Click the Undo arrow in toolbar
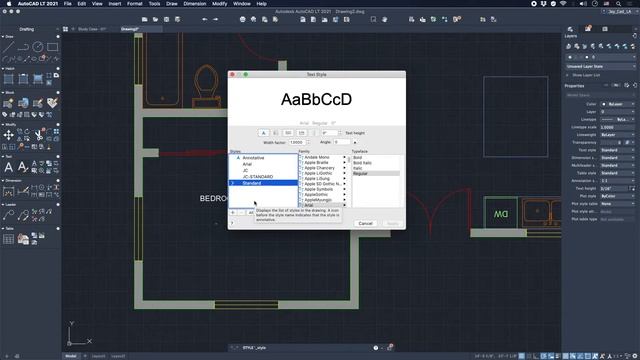The height and width of the screenshot is (360, 640). tap(204, 19)
